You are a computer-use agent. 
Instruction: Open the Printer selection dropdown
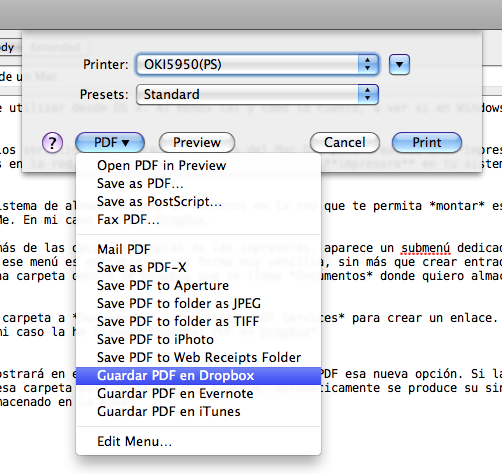(x=257, y=64)
